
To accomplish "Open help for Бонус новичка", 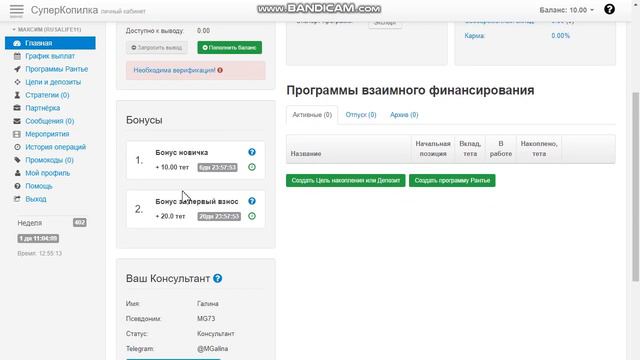I will [252, 152].
